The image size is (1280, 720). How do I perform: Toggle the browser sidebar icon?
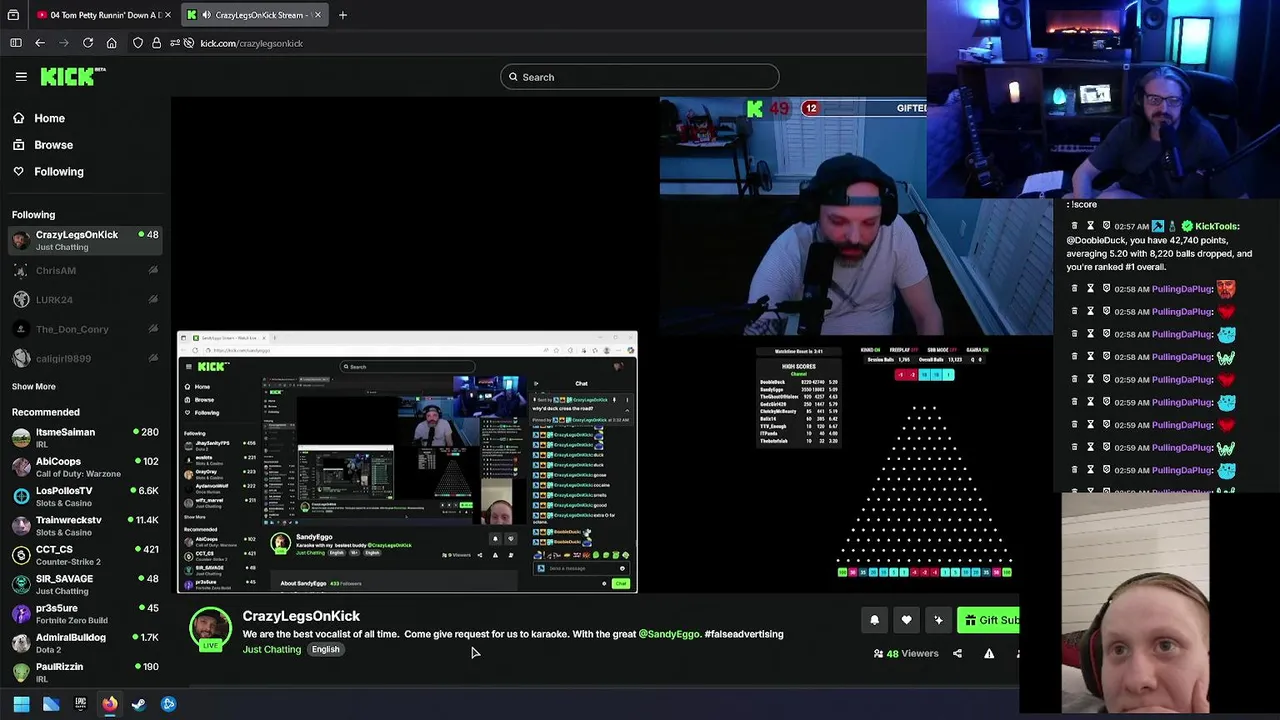16,43
